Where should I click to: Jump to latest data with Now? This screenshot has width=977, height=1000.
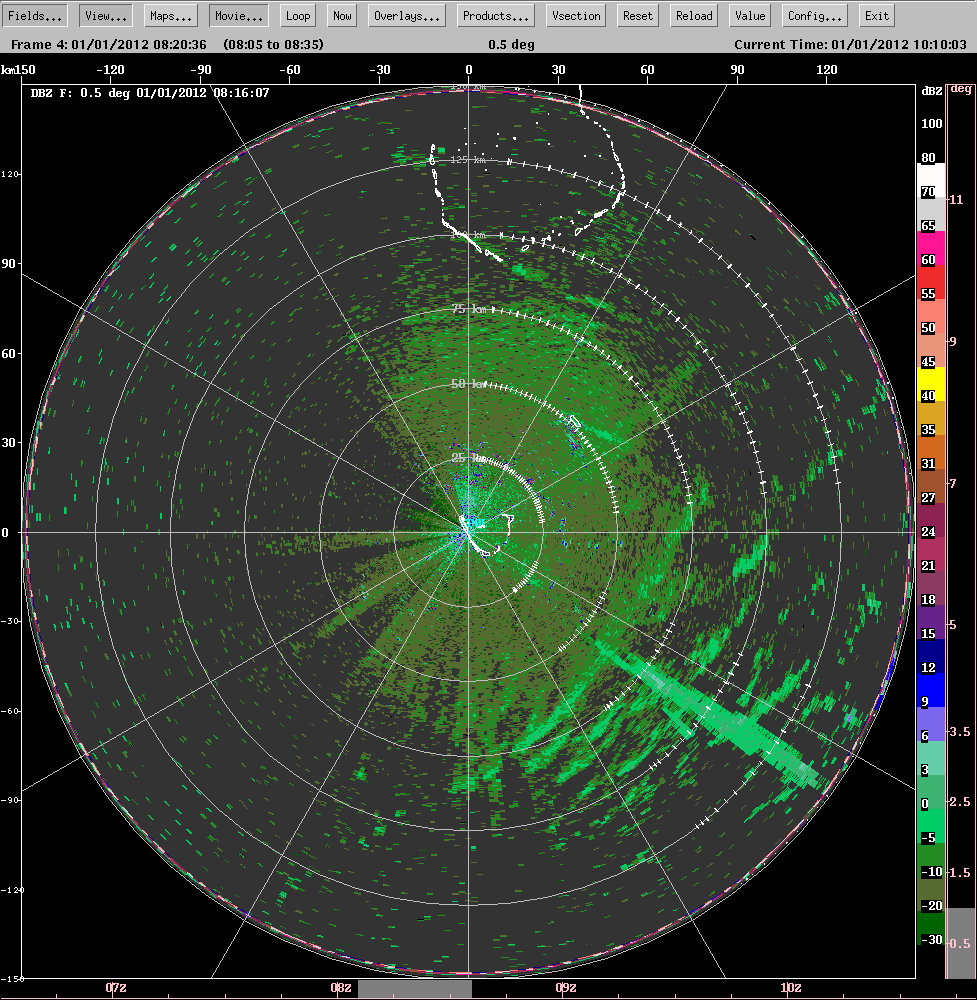pos(341,15)
